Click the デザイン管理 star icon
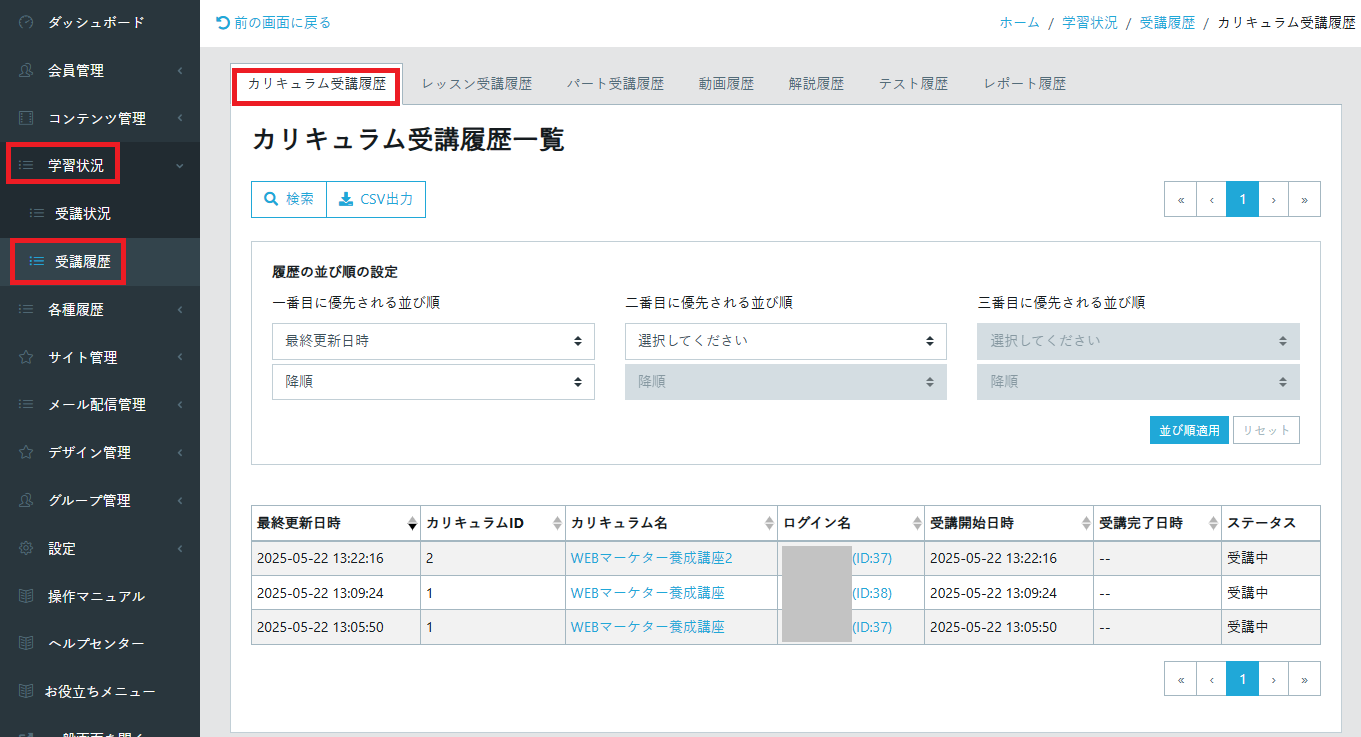The image size is (1361, 737). [26, 452]
